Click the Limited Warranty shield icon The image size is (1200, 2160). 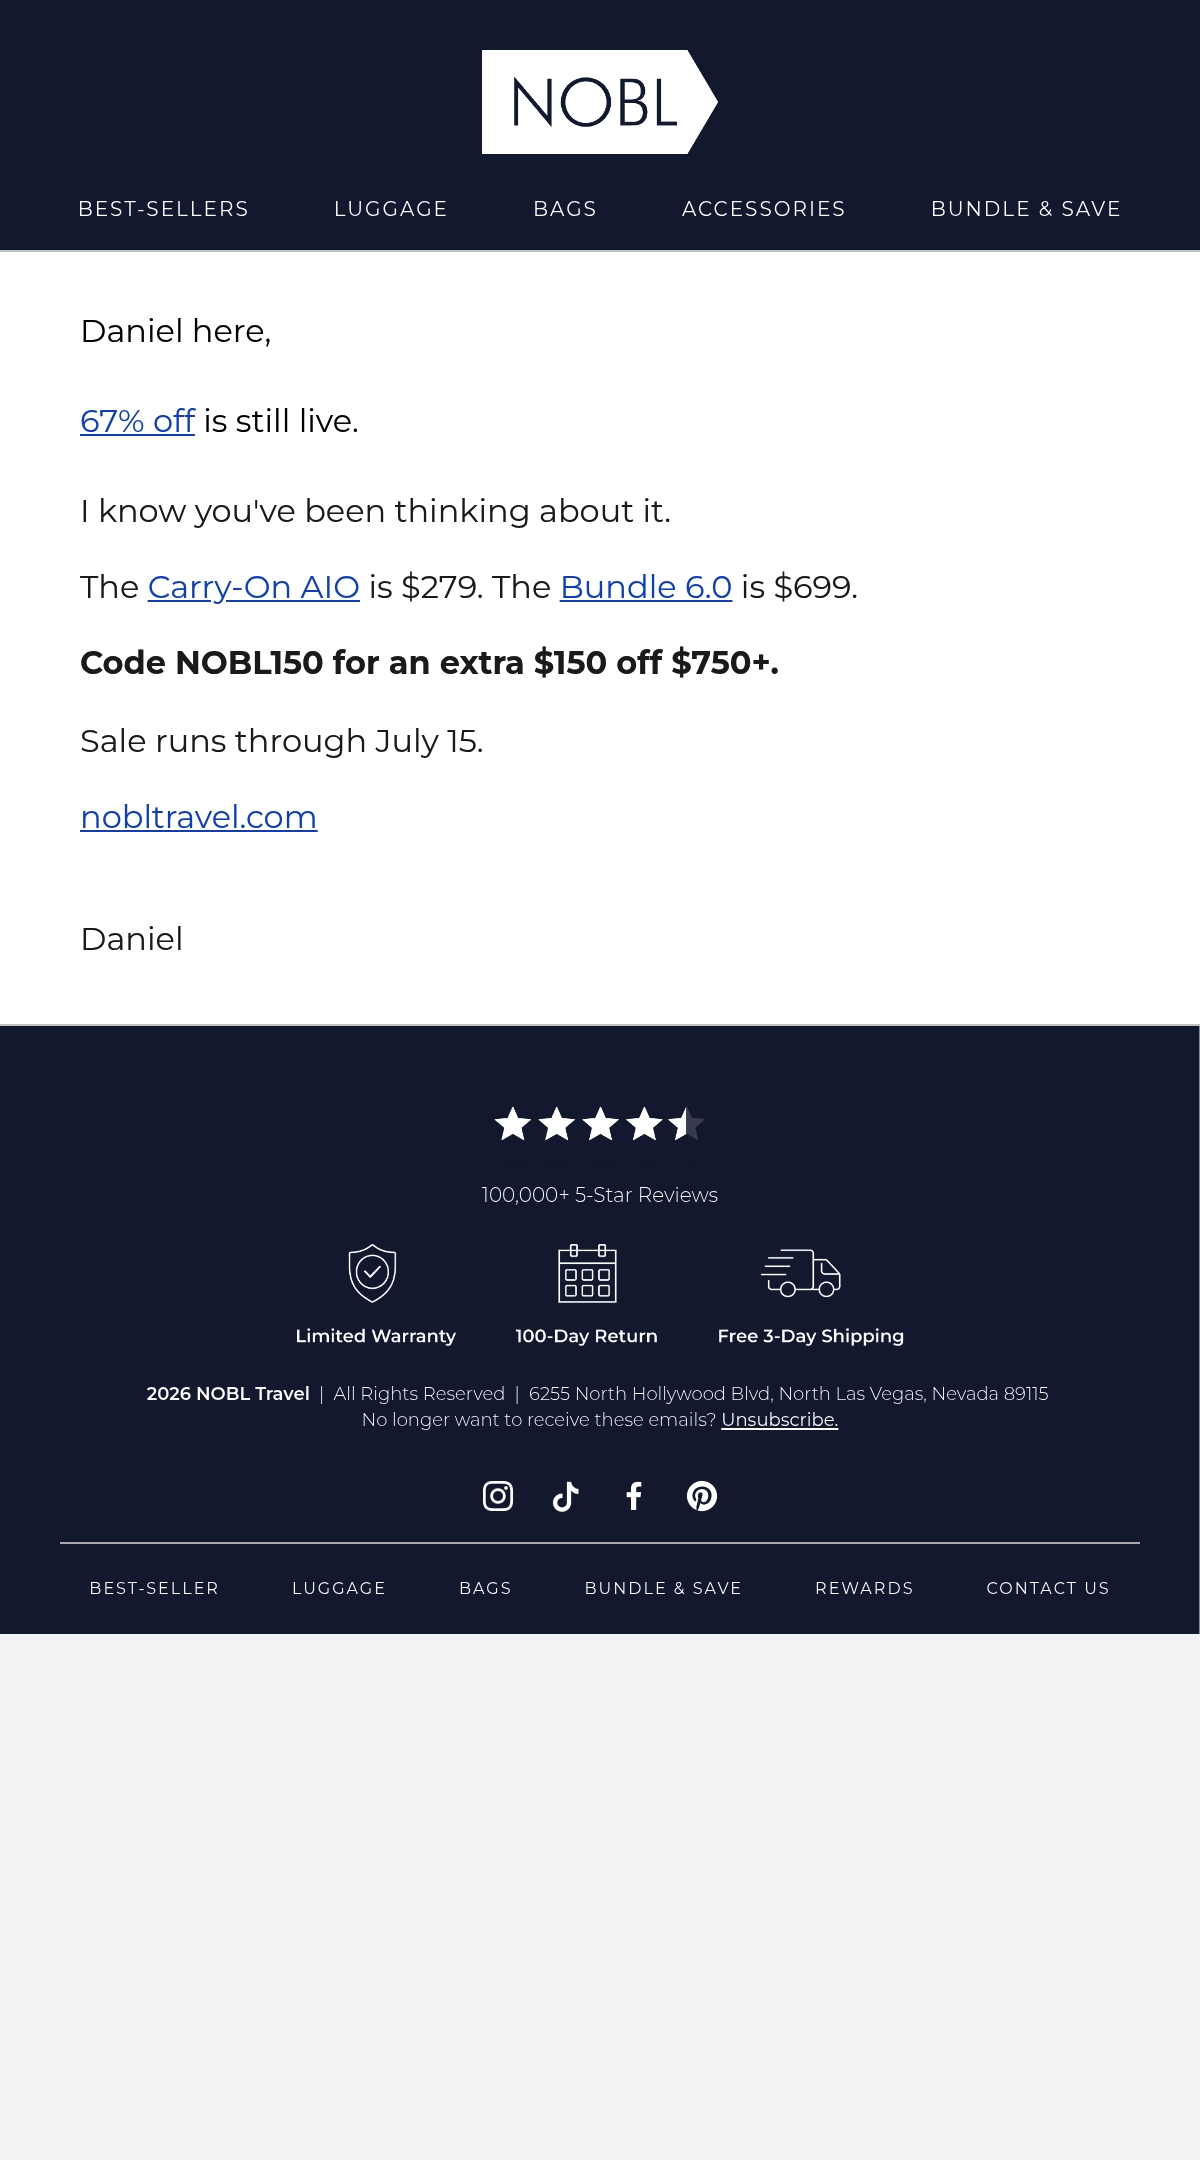(373, 1273)
